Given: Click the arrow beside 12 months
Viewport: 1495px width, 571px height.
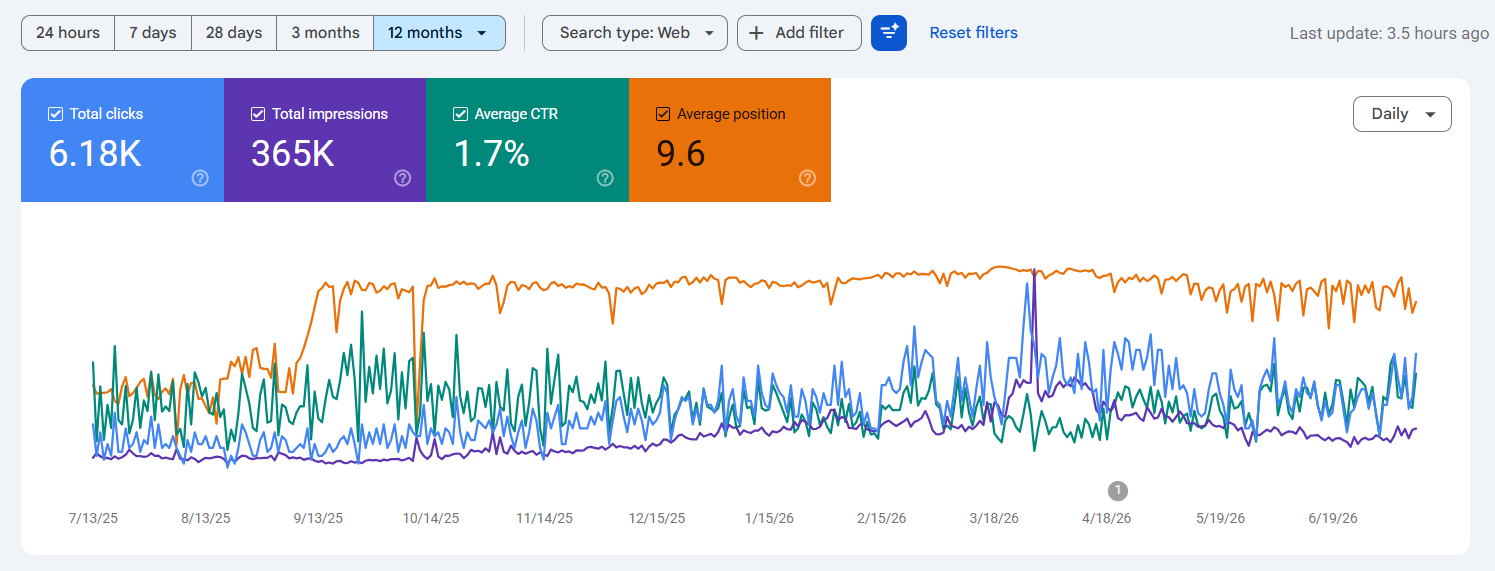Looking at the screenshot, I should coord(482,33).
